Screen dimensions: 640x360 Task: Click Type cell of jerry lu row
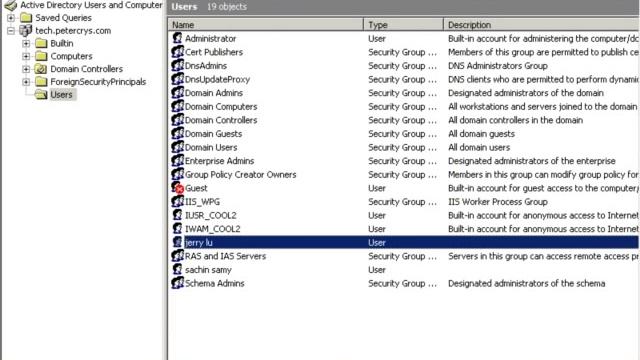point(377,242)
